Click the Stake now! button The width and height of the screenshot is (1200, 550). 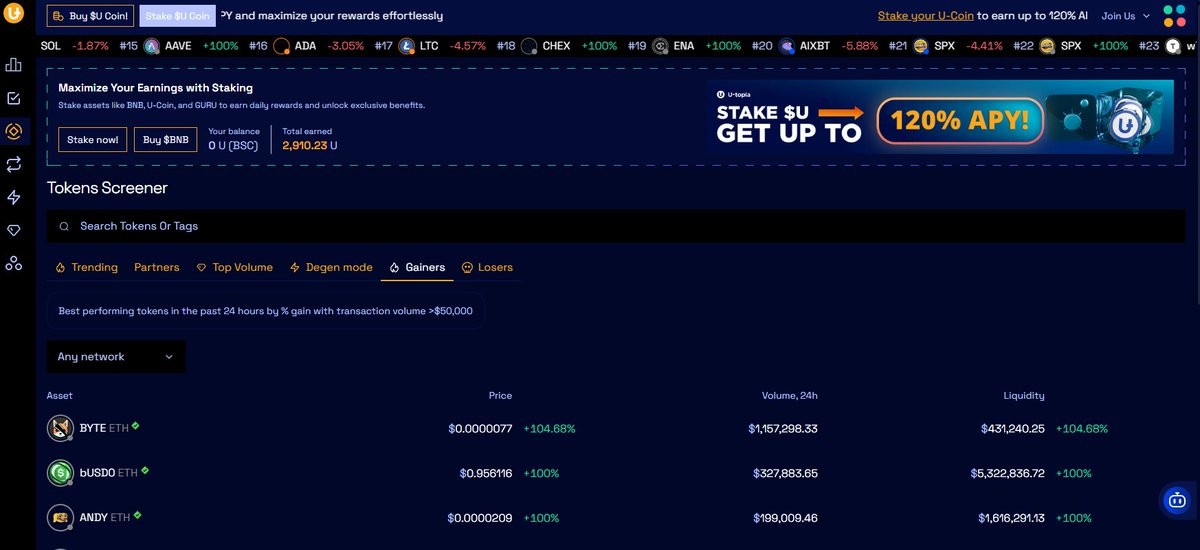93,140
